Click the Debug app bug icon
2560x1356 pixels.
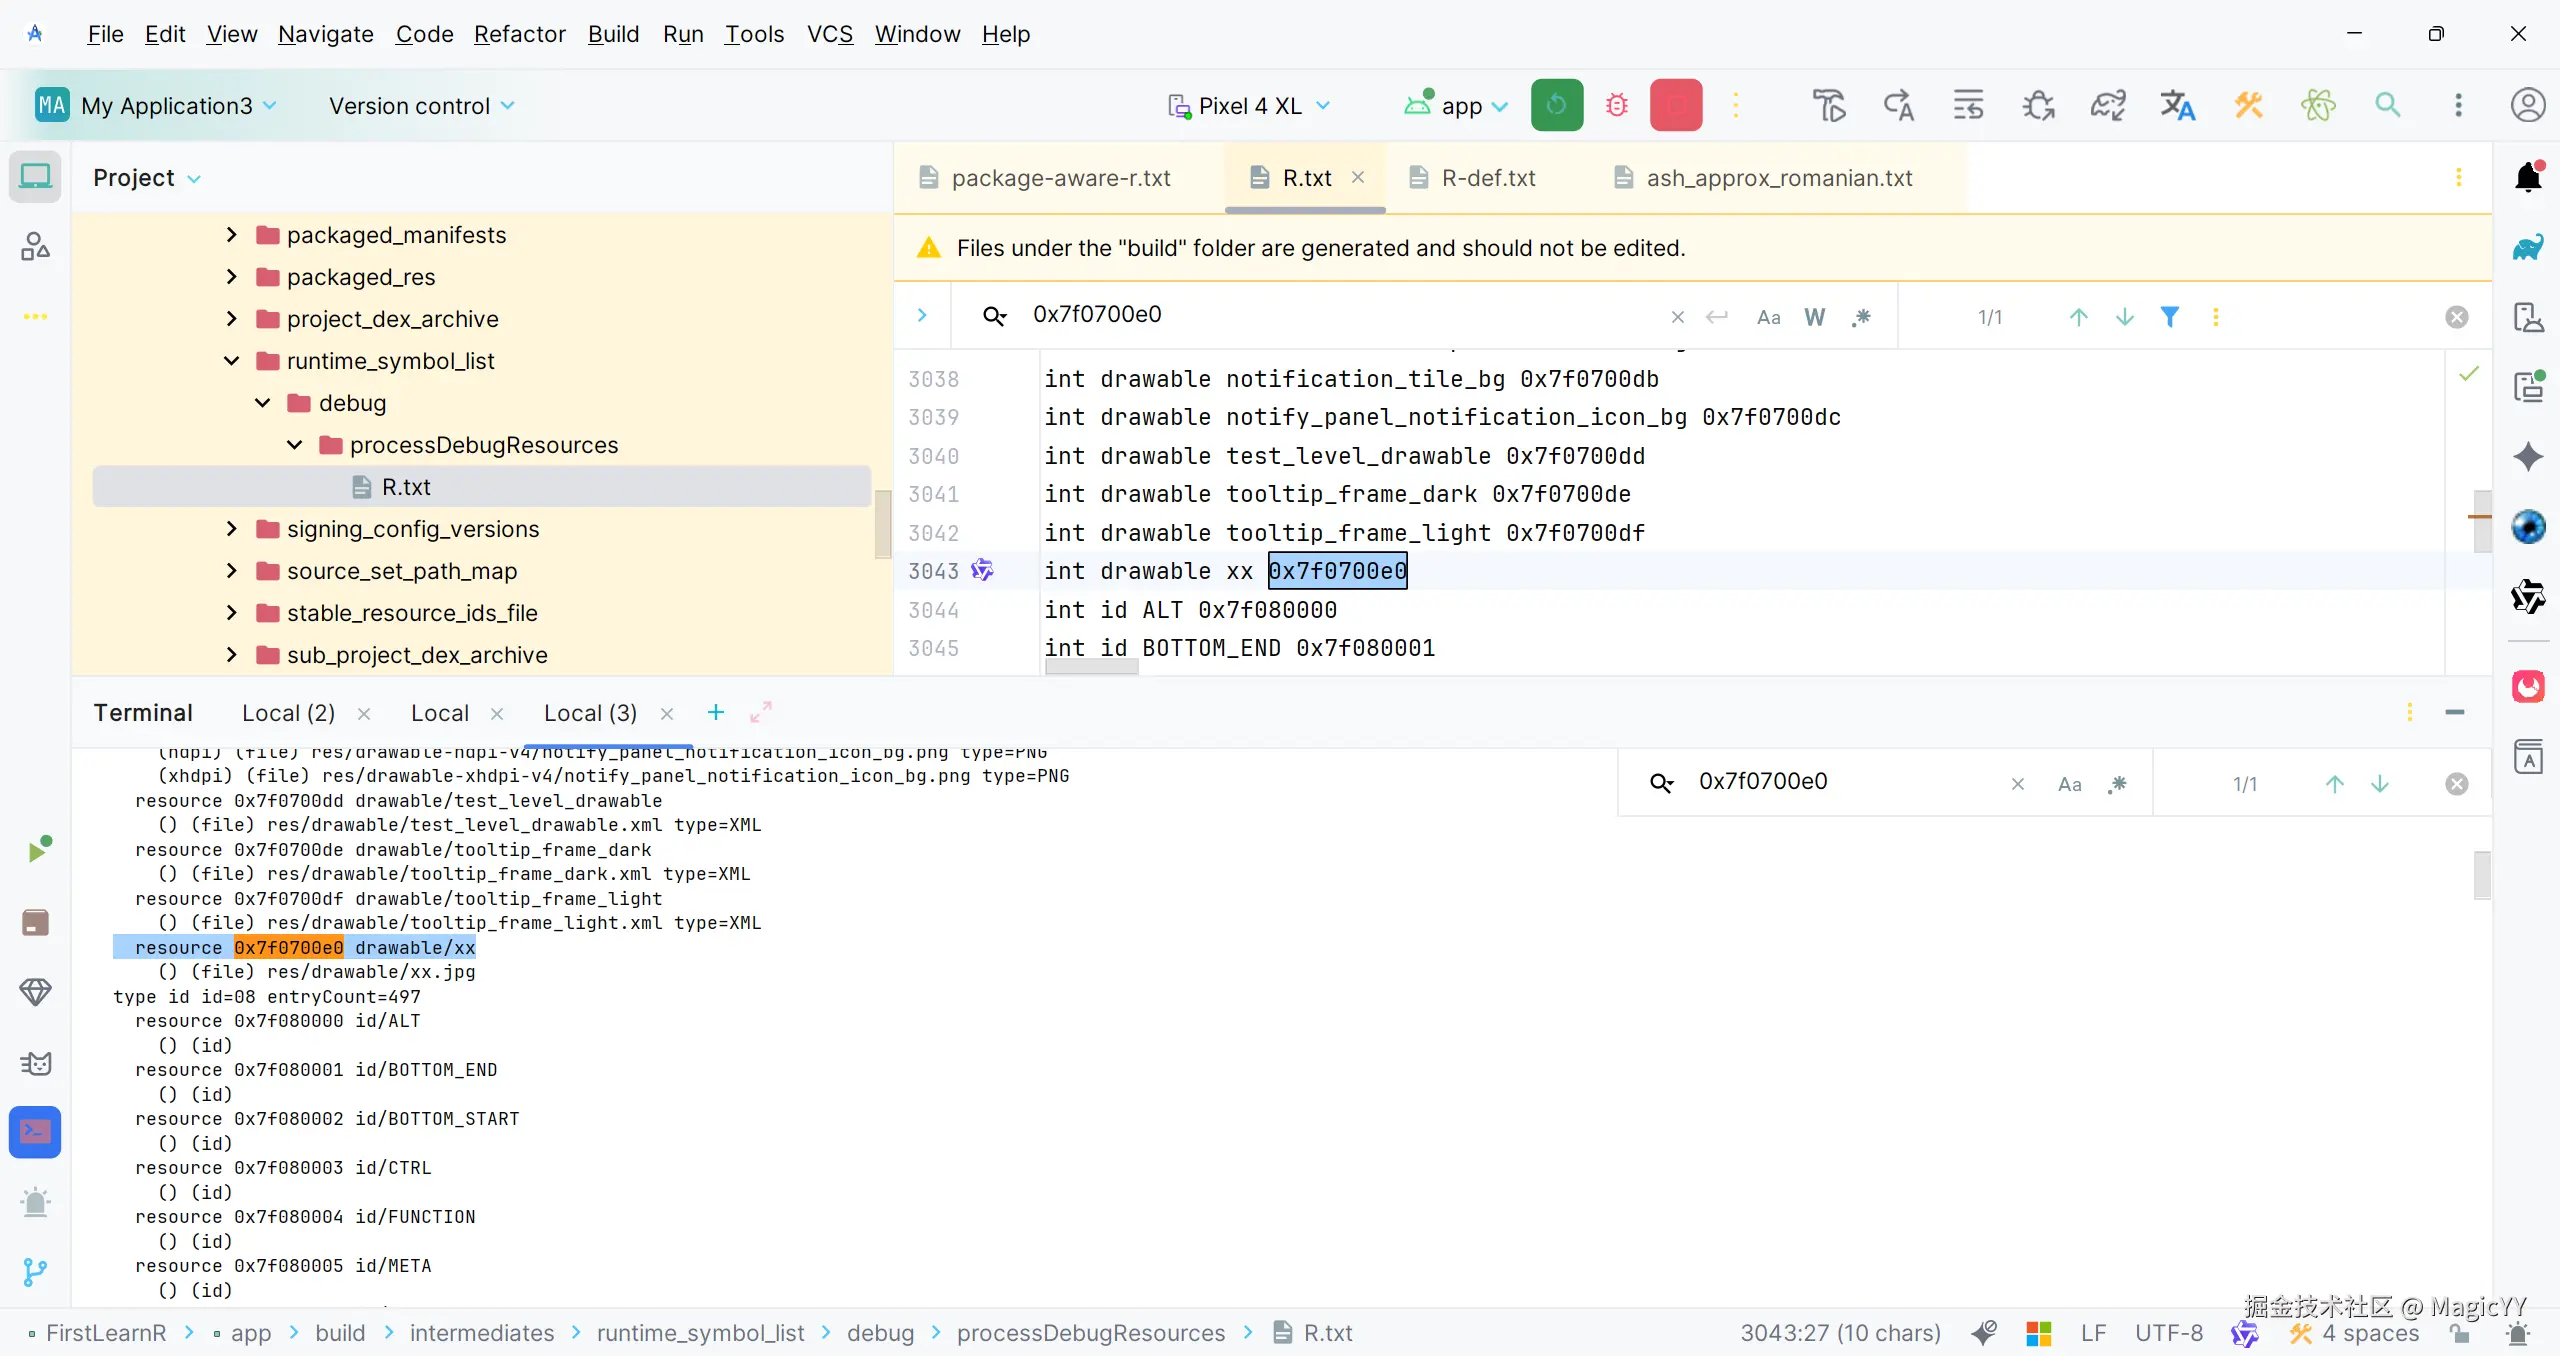(1616, 105)
